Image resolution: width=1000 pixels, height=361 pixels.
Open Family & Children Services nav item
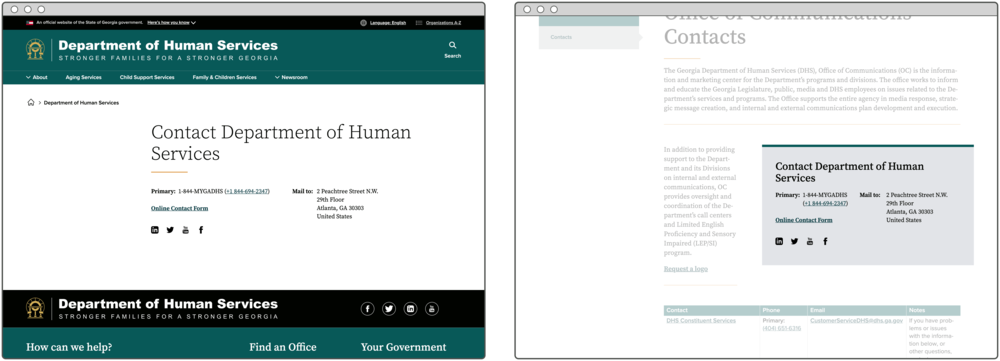point(224,77)
